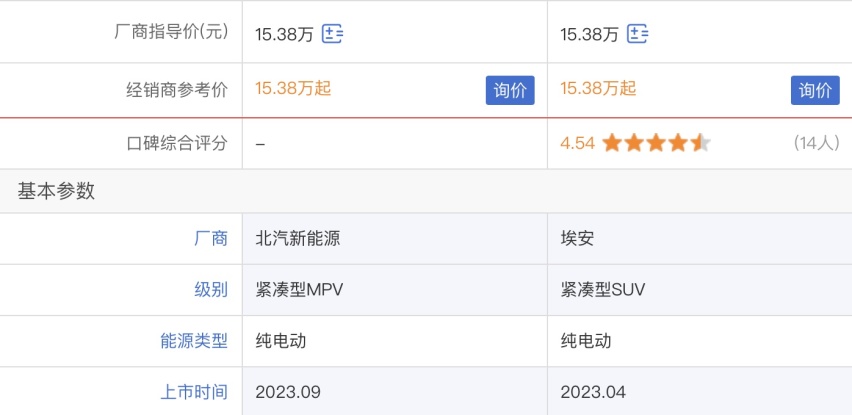Screen dimensions: 852x415
Task: Collapse the 基本参数 section header
Action: tap(426, 191)
